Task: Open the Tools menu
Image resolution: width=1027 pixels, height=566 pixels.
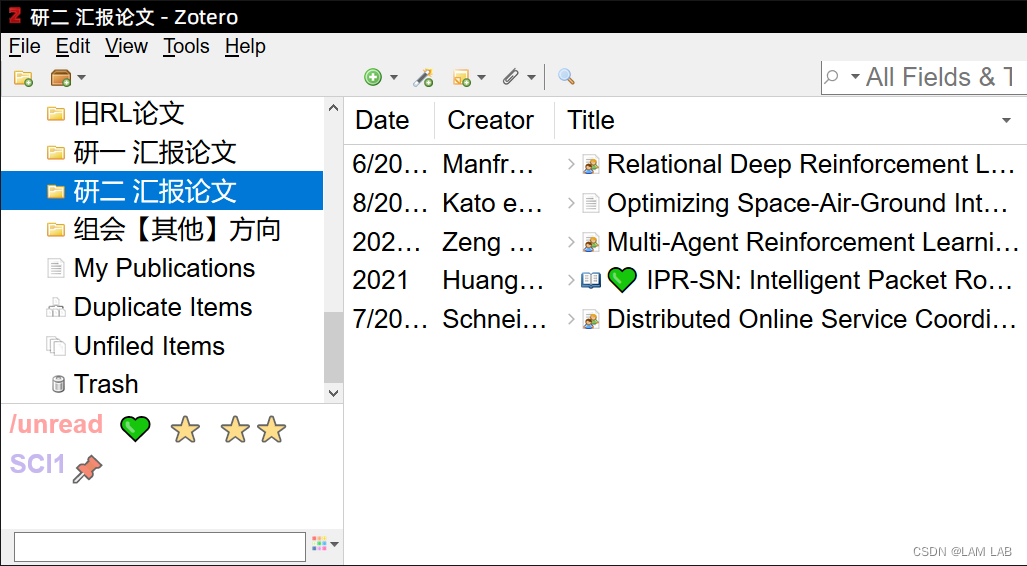Action: pos(186,47)
